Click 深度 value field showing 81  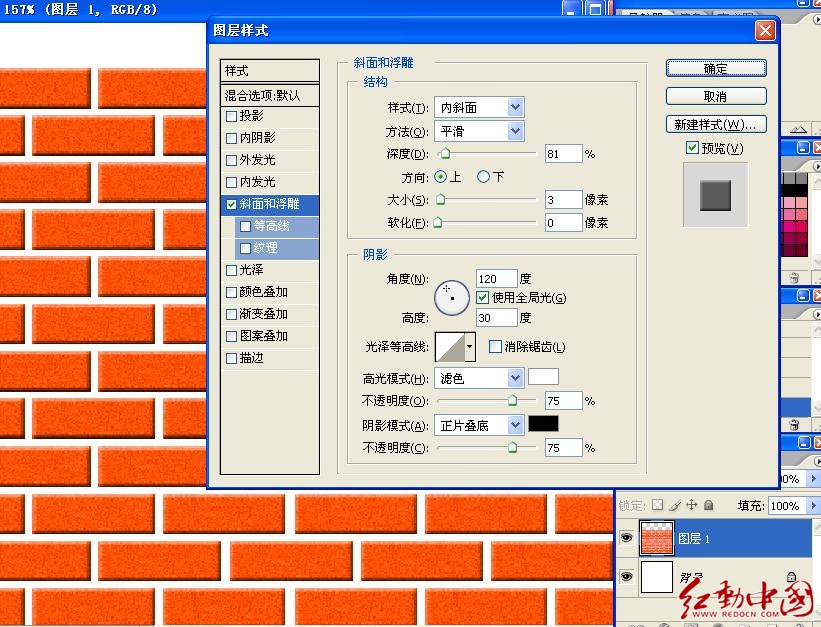(563, 153)
